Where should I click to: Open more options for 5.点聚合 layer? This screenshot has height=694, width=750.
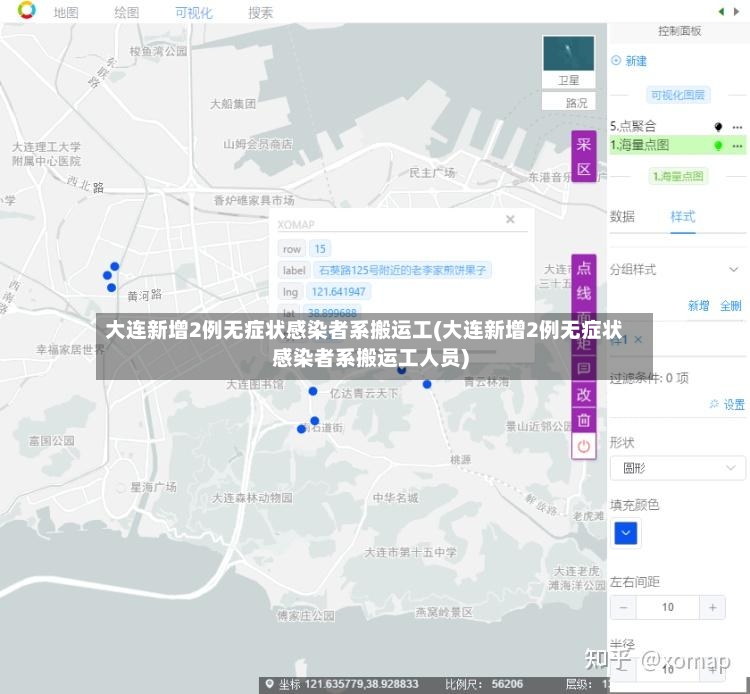(x=737, y=127)
